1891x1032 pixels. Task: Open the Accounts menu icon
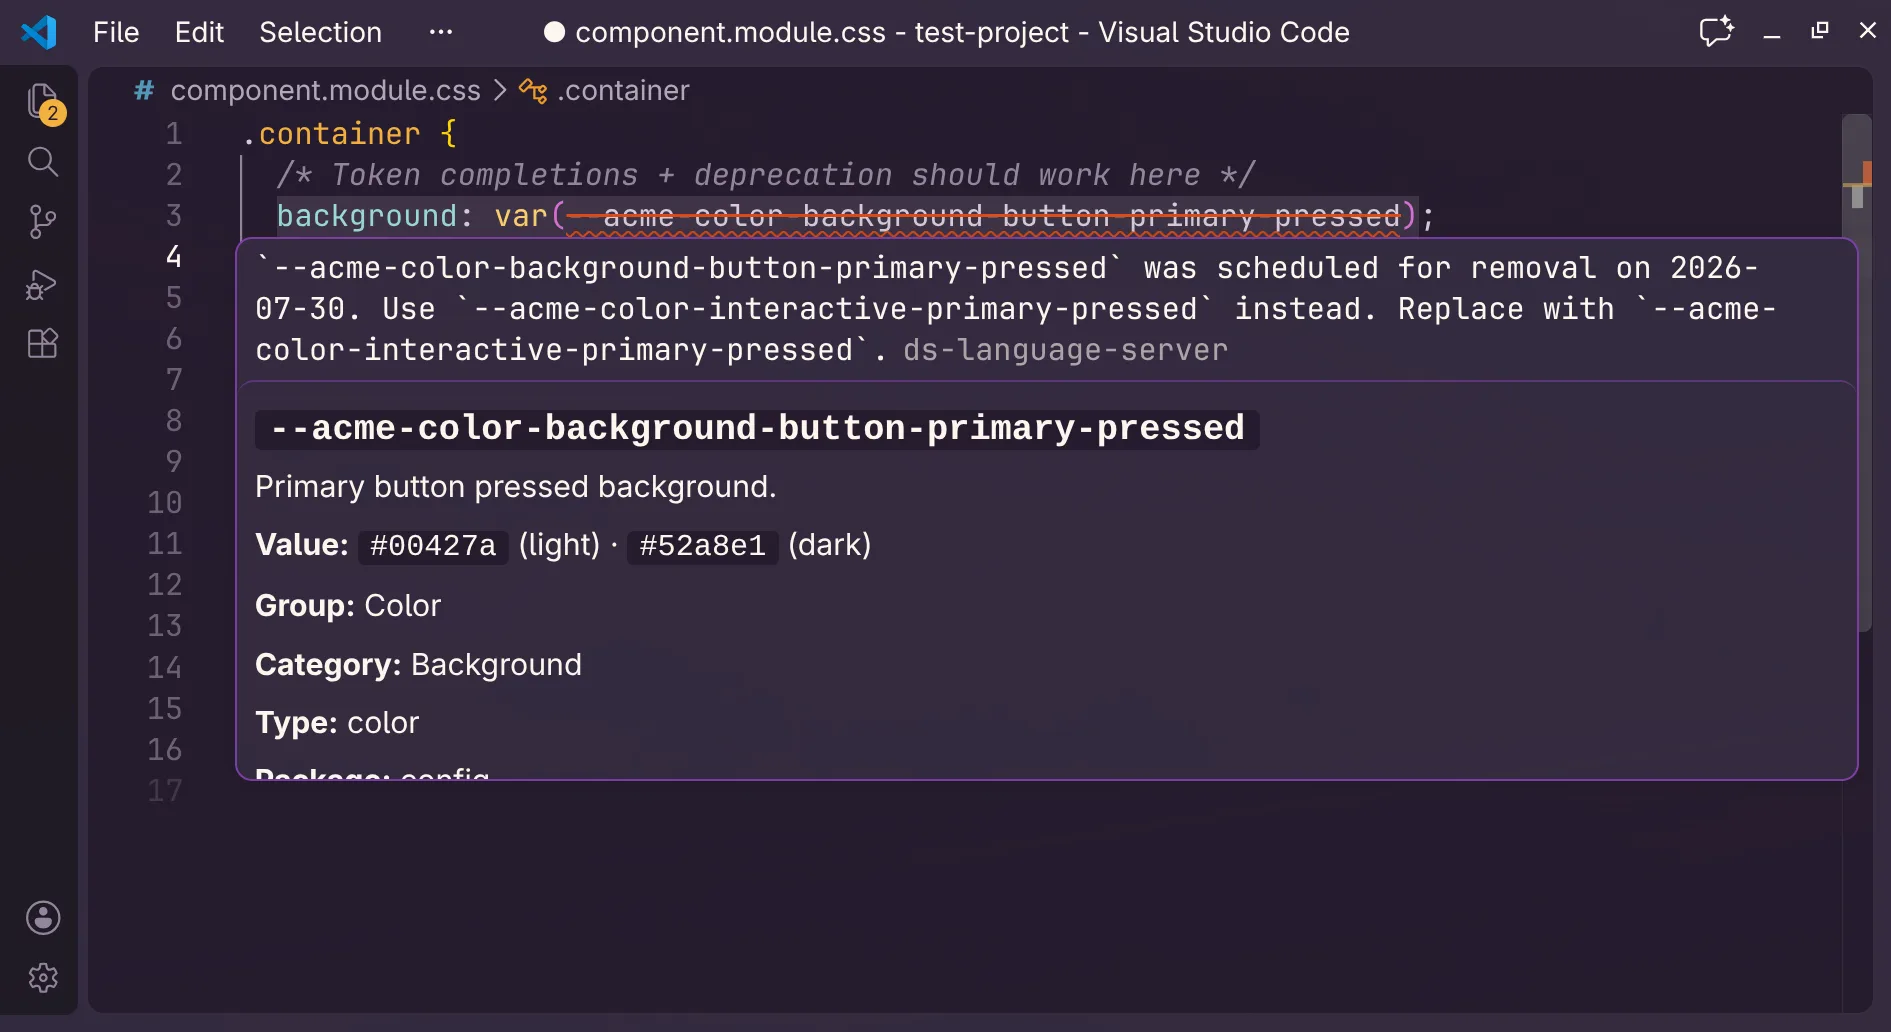pyautogui.click(x=43, y=918)
